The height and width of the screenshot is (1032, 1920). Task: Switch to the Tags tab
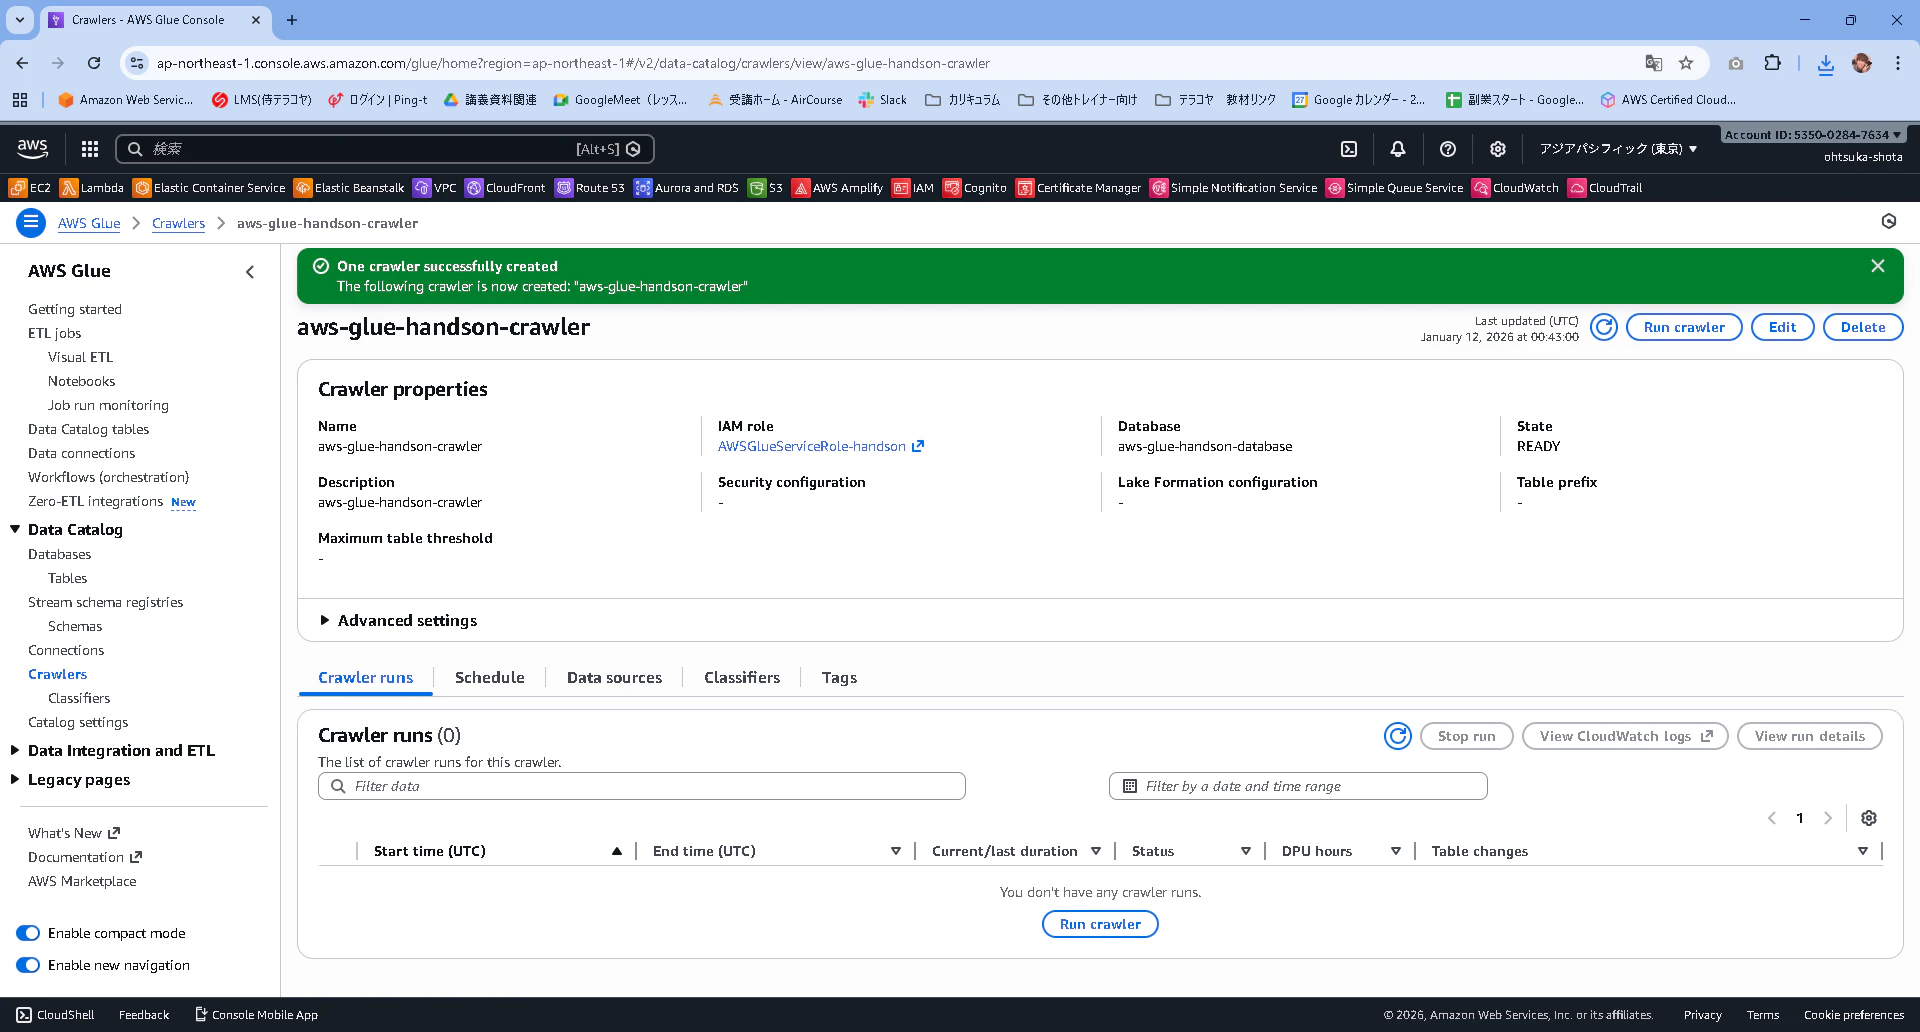pyautogui.click(x=839, y=678)
